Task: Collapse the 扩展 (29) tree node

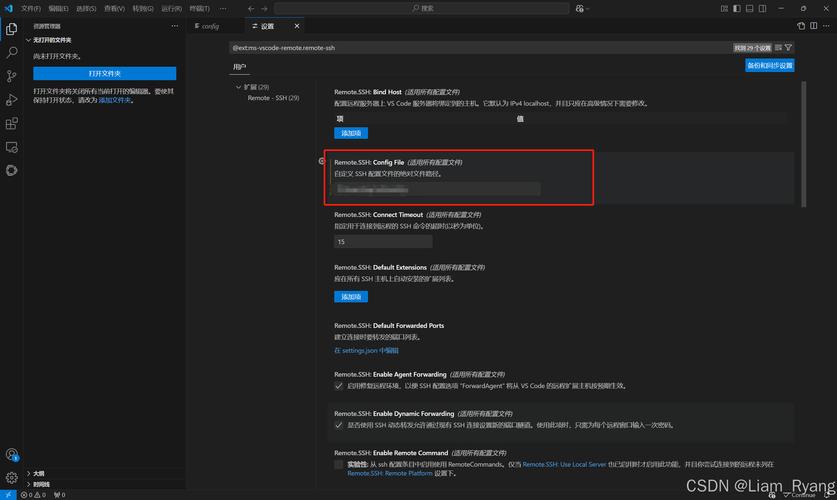Action: 238,87
